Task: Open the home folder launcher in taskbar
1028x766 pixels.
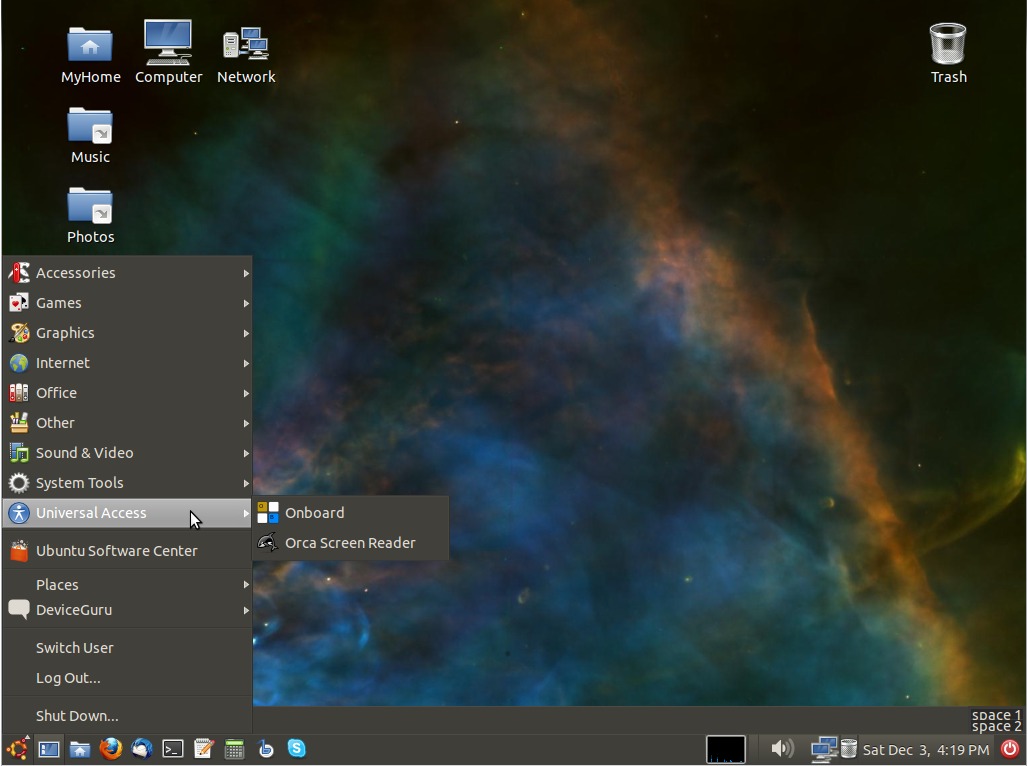Action: [80, 749]
